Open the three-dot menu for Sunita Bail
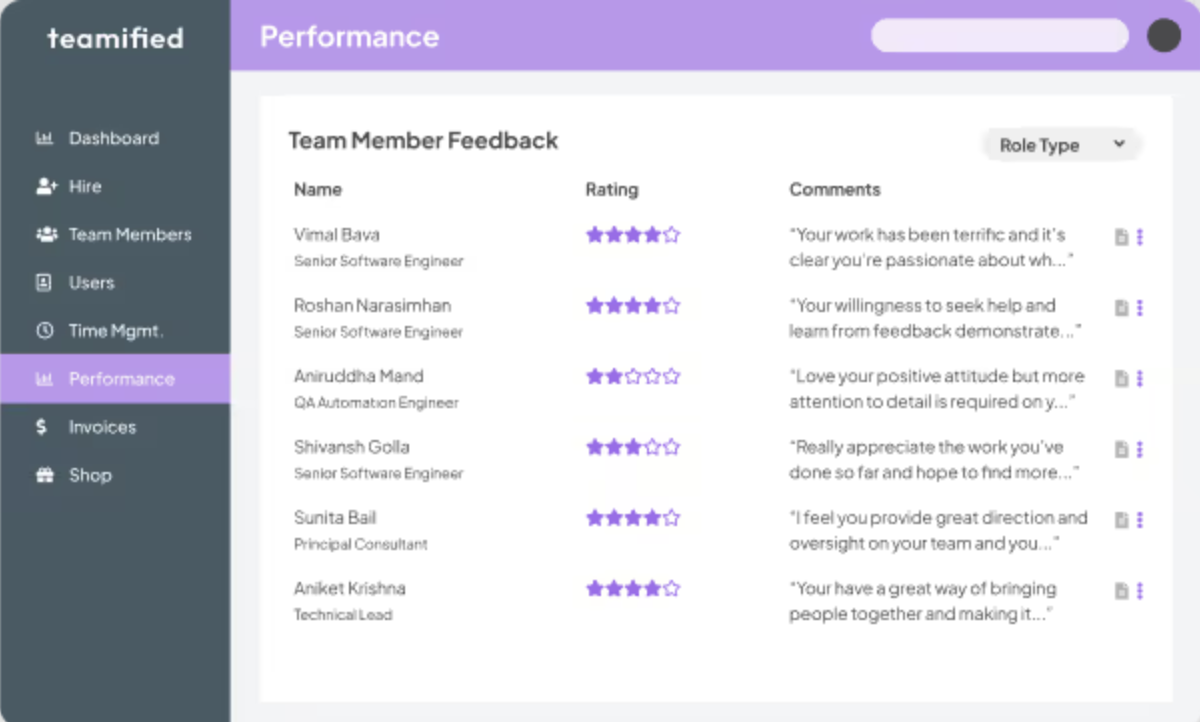This screenshot has height=722, width=1200. [1141, 520]
